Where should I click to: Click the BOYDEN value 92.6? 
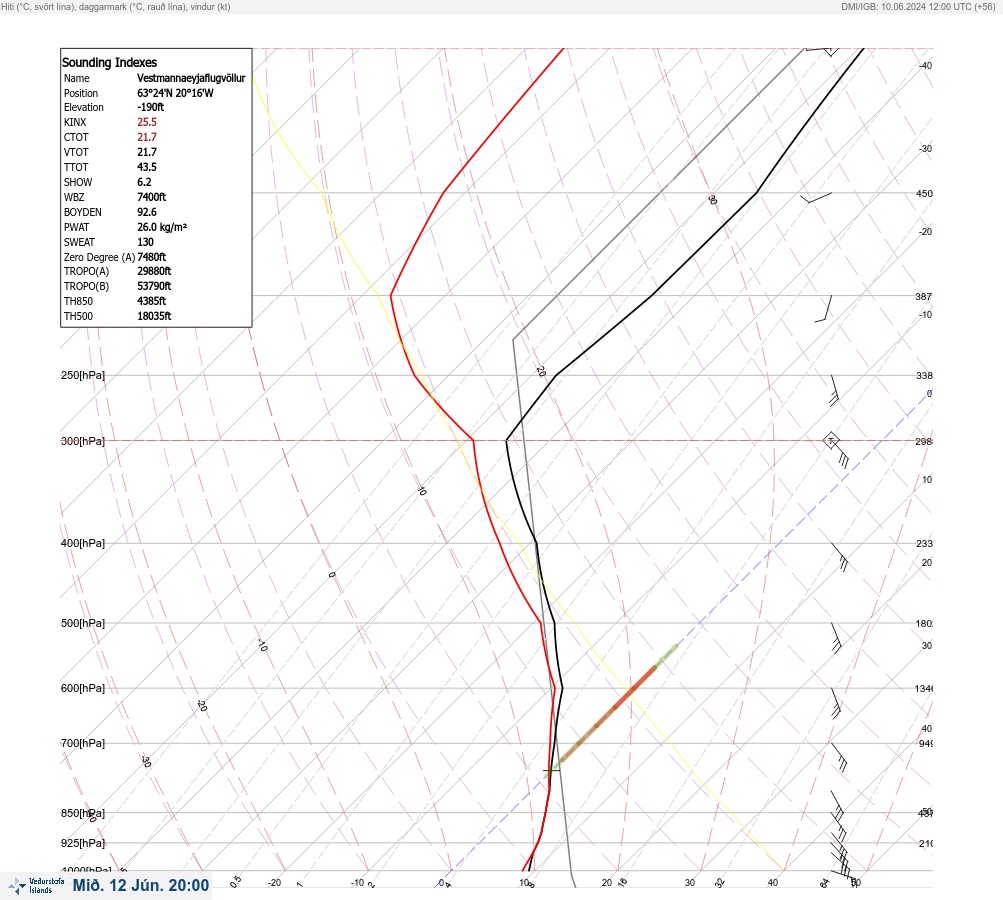point(146,212)
